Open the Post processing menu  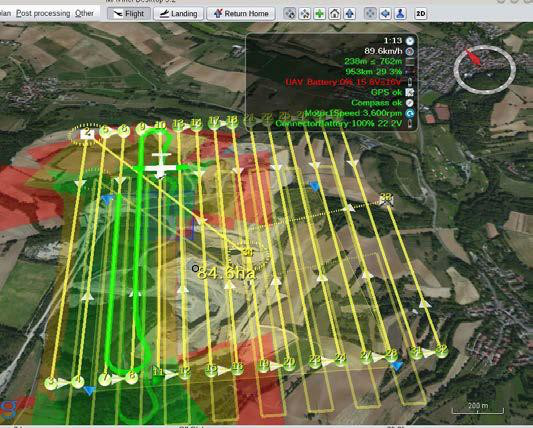click(43, 14)
